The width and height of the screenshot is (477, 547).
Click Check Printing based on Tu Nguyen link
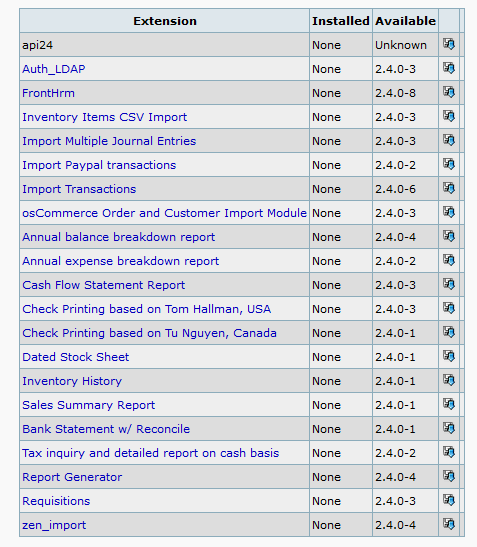tap(149, 333)
